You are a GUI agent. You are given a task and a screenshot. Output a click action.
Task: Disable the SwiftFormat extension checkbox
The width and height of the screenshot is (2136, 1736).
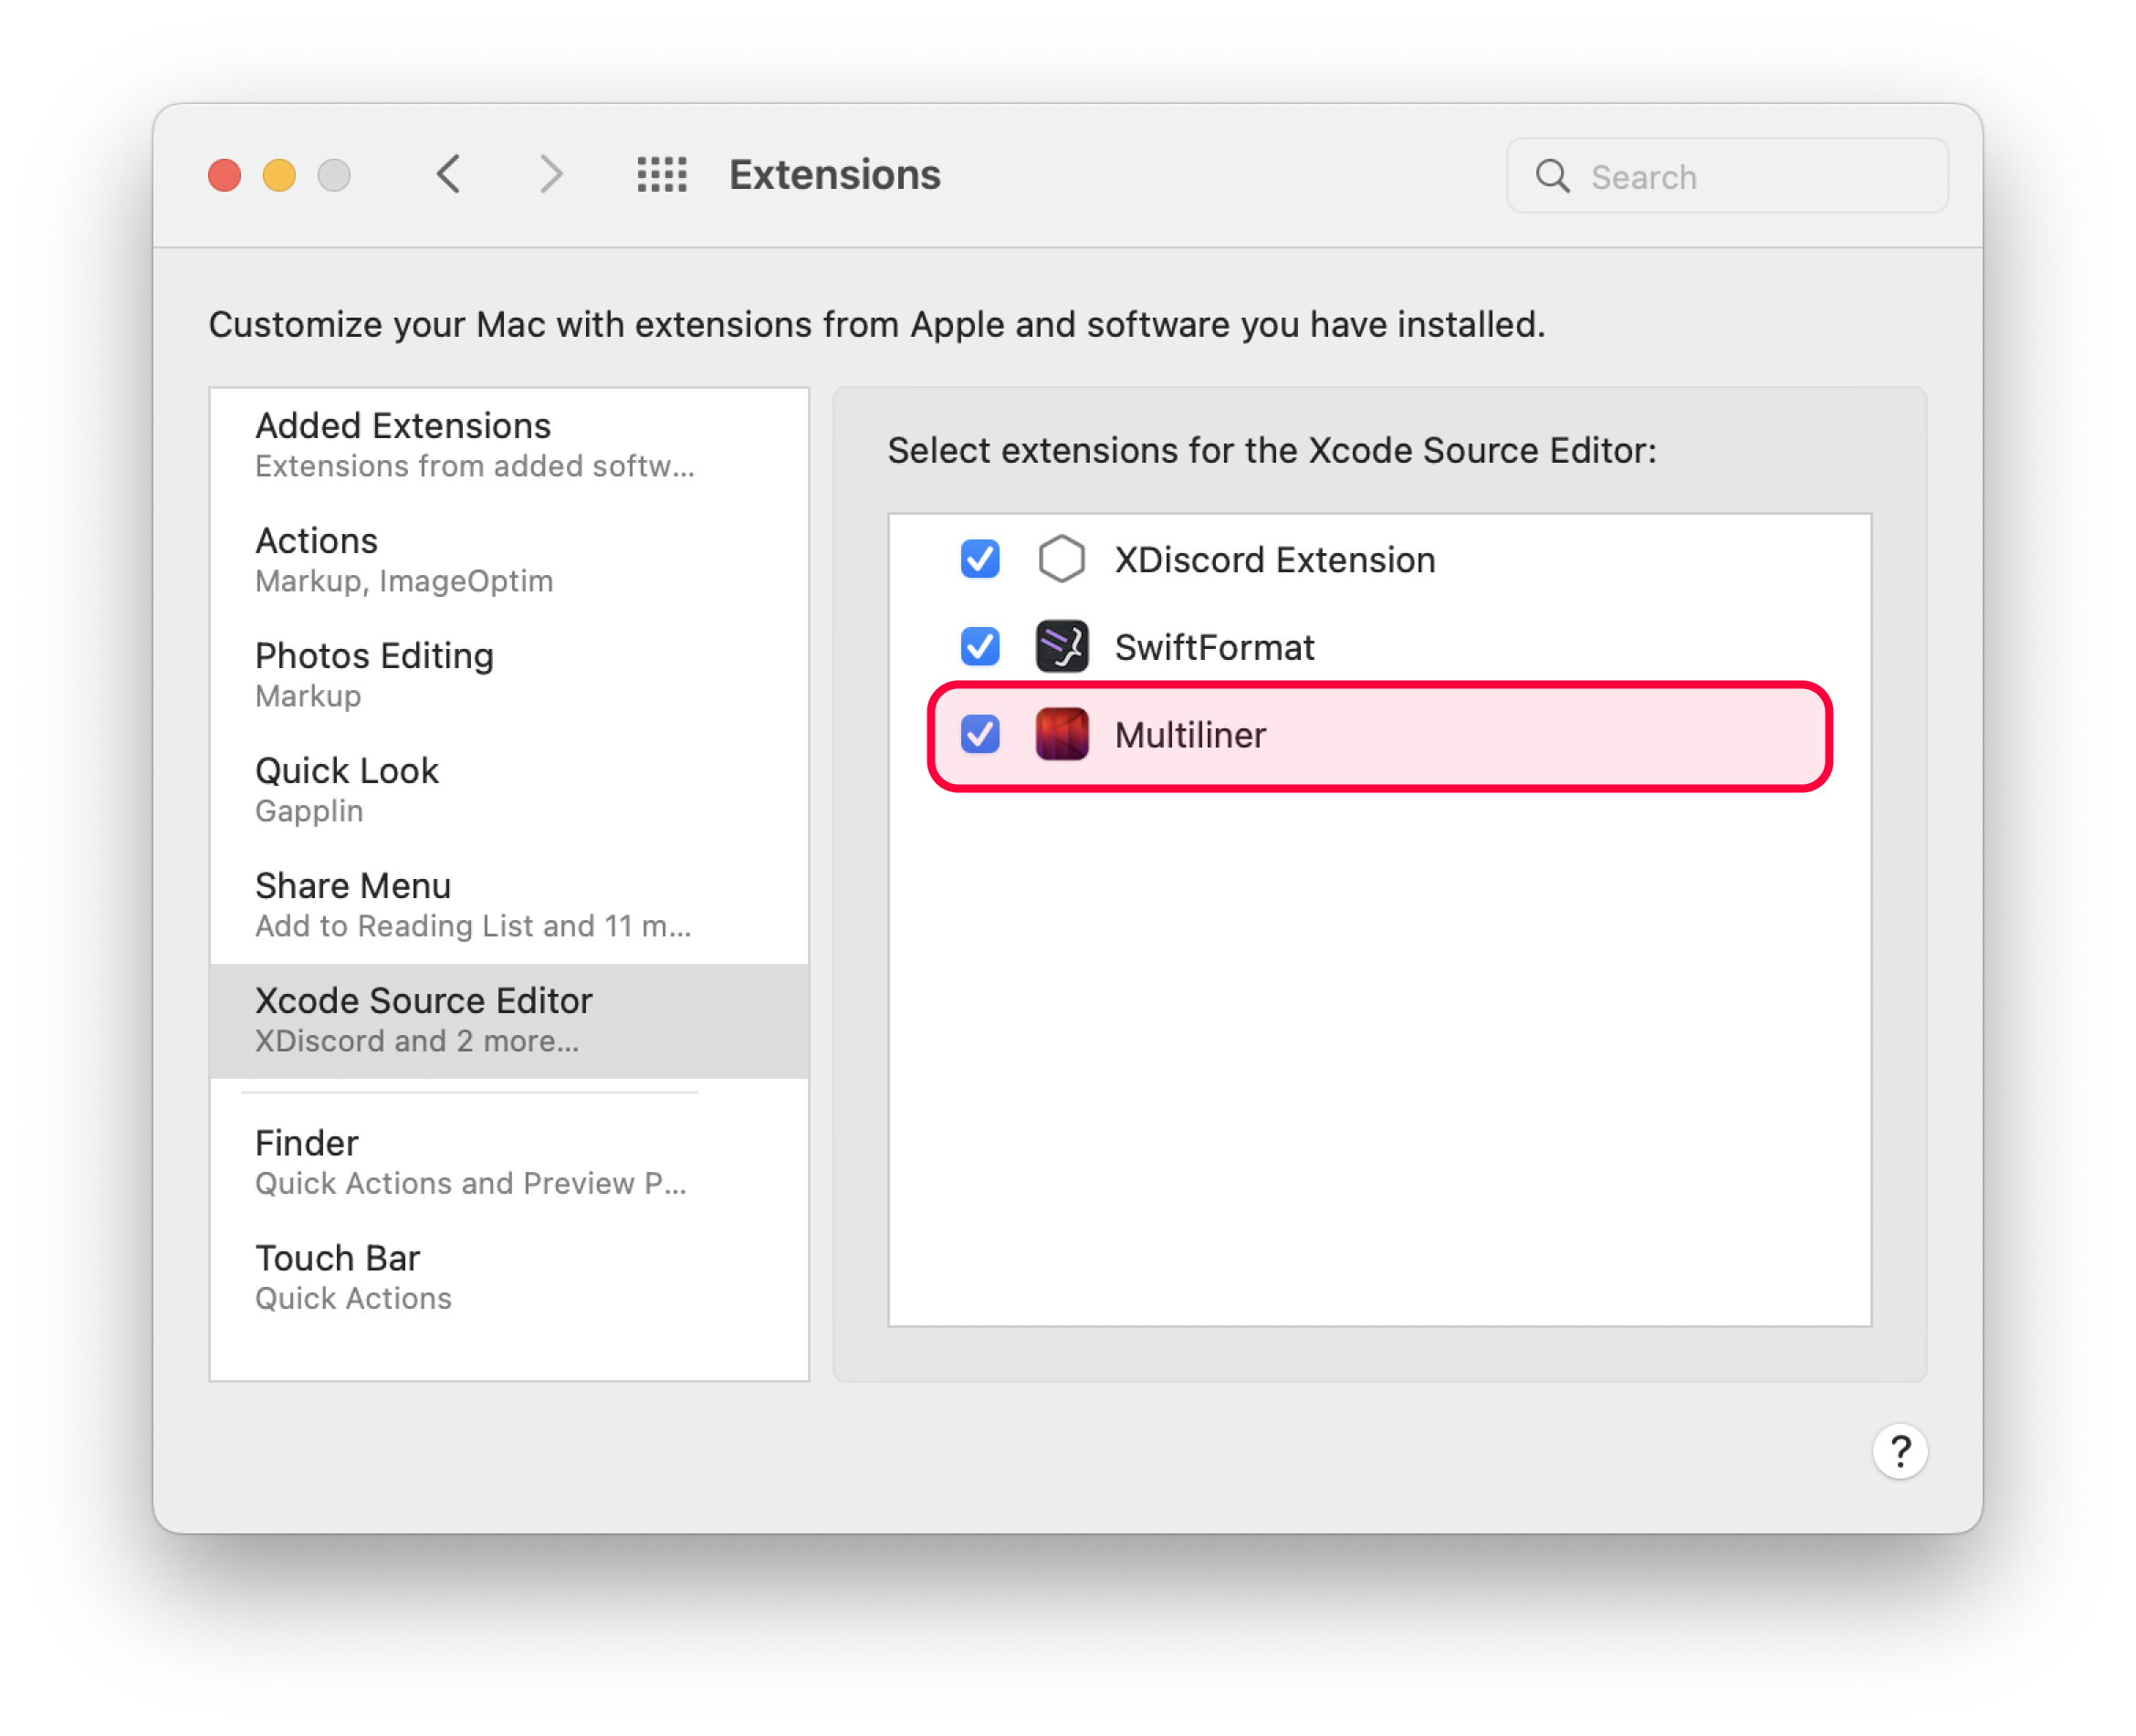980,647
